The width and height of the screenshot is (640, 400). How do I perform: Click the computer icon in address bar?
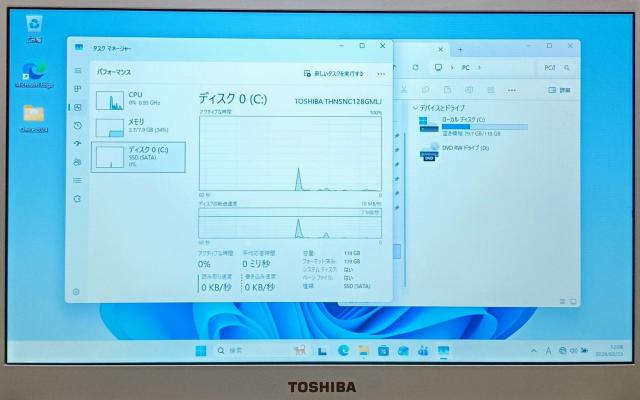438,67
